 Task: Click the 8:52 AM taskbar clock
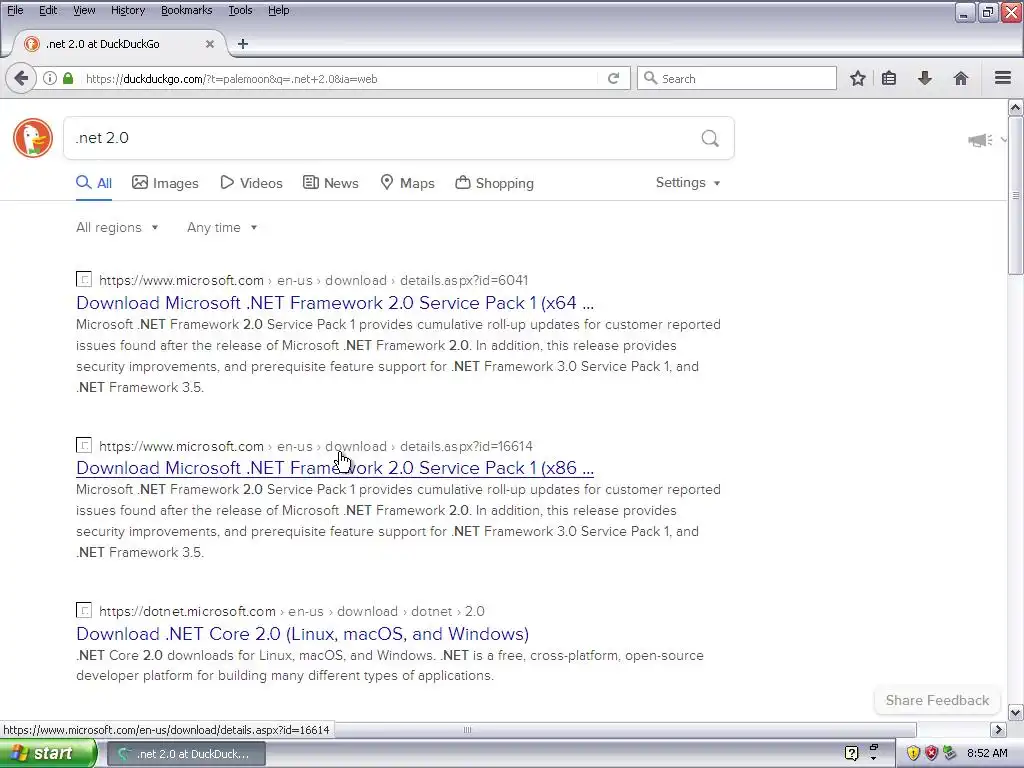[987, 753]
